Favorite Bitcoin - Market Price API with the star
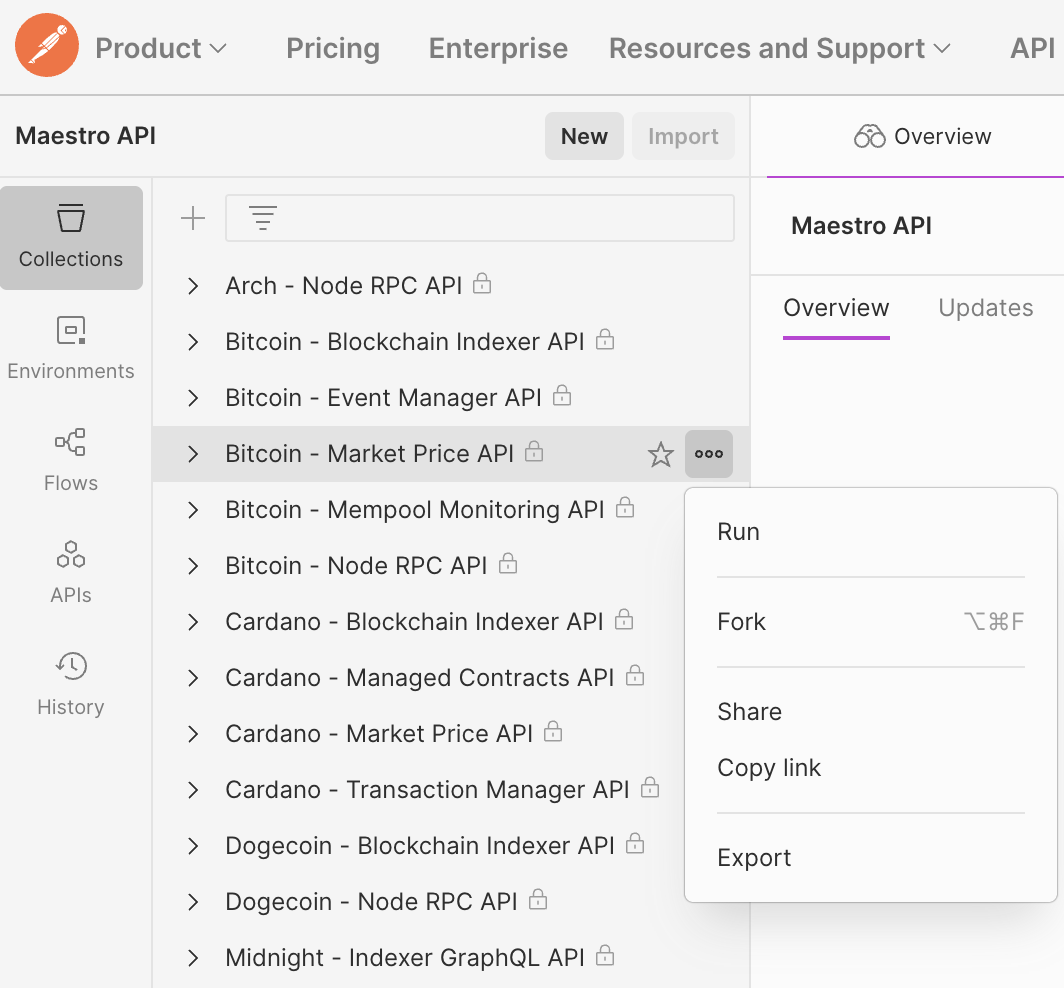The width and height of the screenshot is (1064, 988). click(x=660, y=454)
